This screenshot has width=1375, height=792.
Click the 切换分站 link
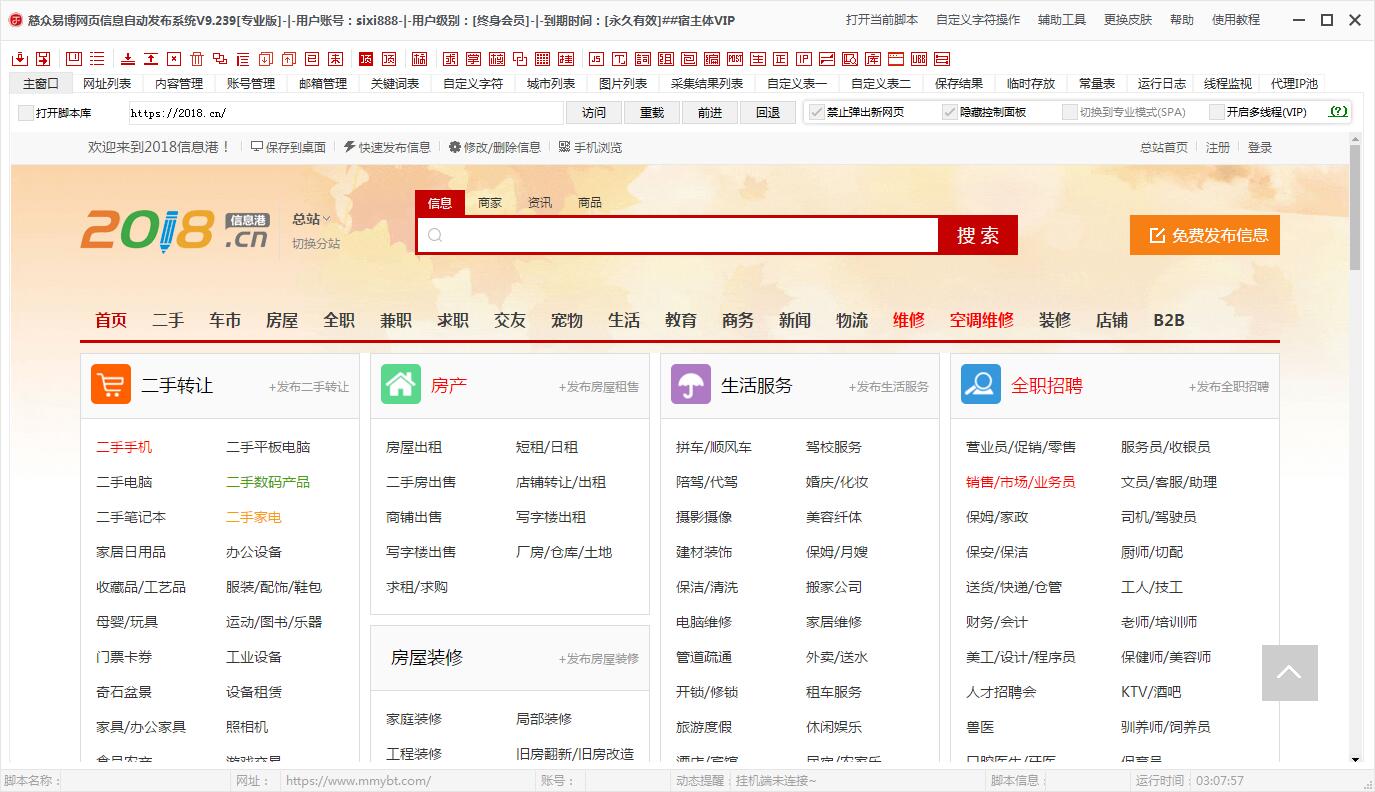[316, 243]
